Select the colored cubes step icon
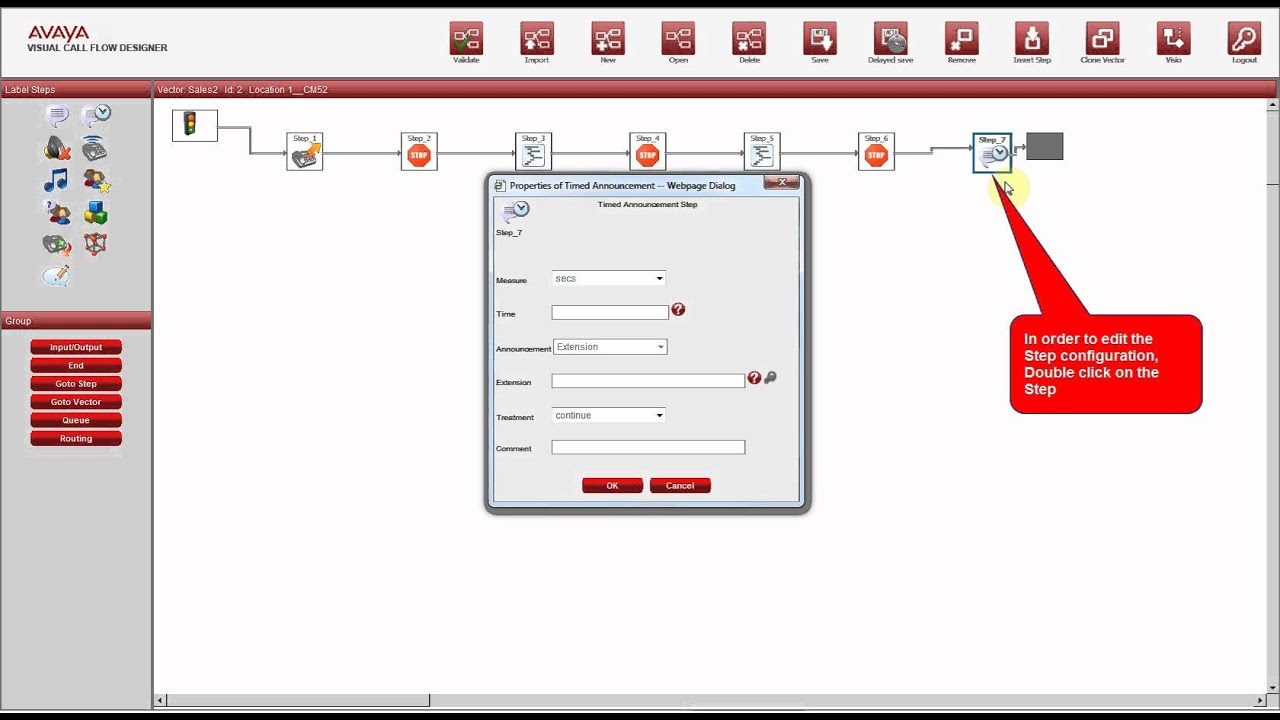The width and height of the screenshot is (1280, 720). pos(95,213)
